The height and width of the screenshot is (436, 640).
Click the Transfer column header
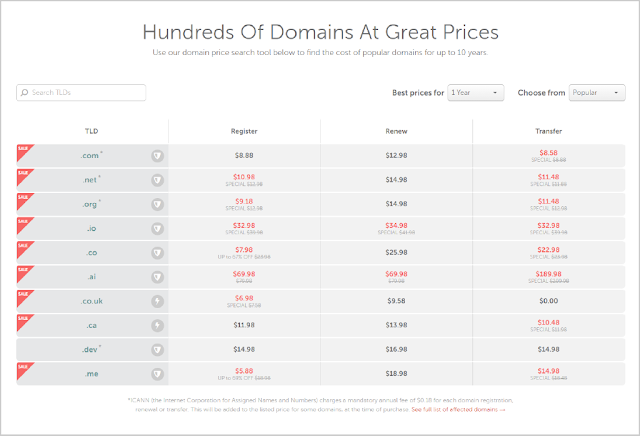[548, 131]
